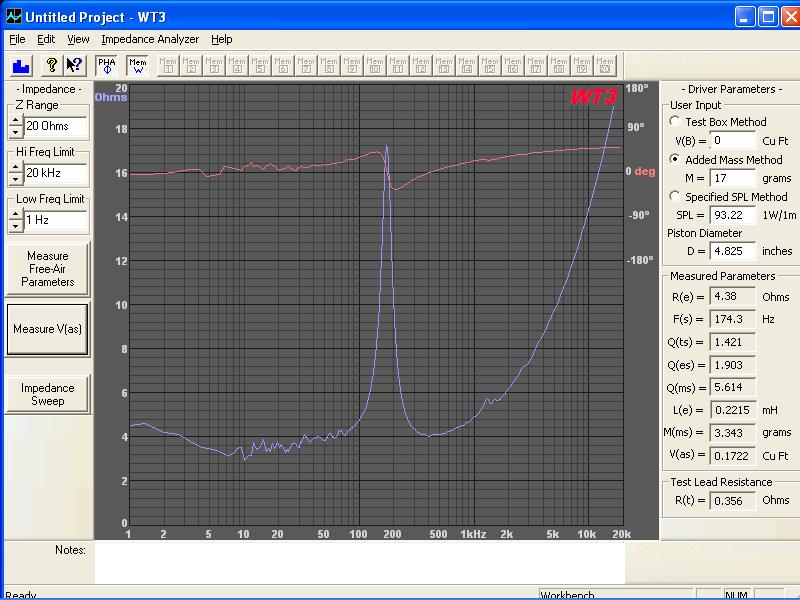Screen dimensions: 800x600
Task: Decrease Z Range with the down arrow
Action: coord(16,132)
